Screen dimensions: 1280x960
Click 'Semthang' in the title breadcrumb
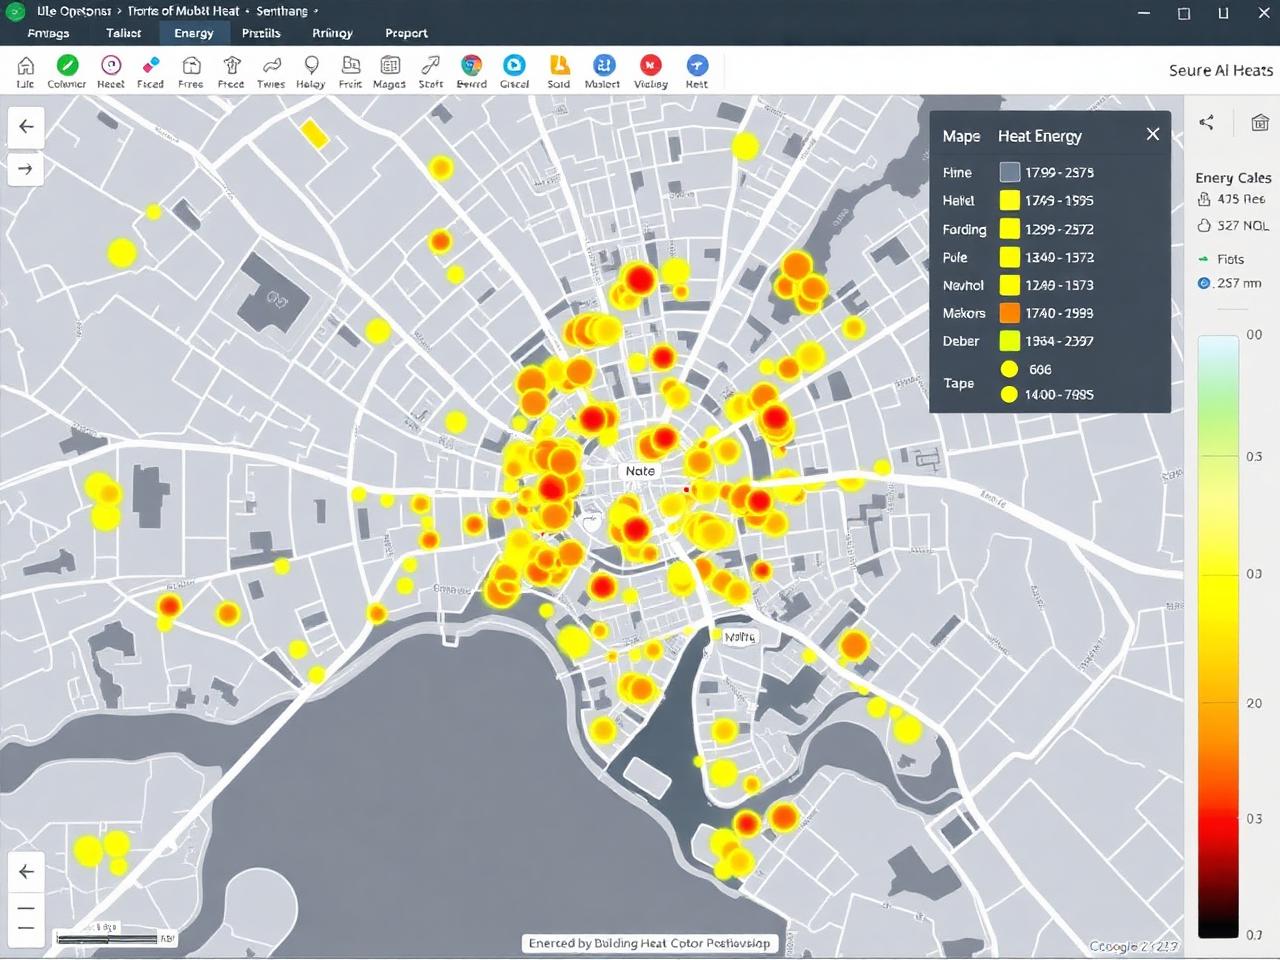click(x=282, y=11)
